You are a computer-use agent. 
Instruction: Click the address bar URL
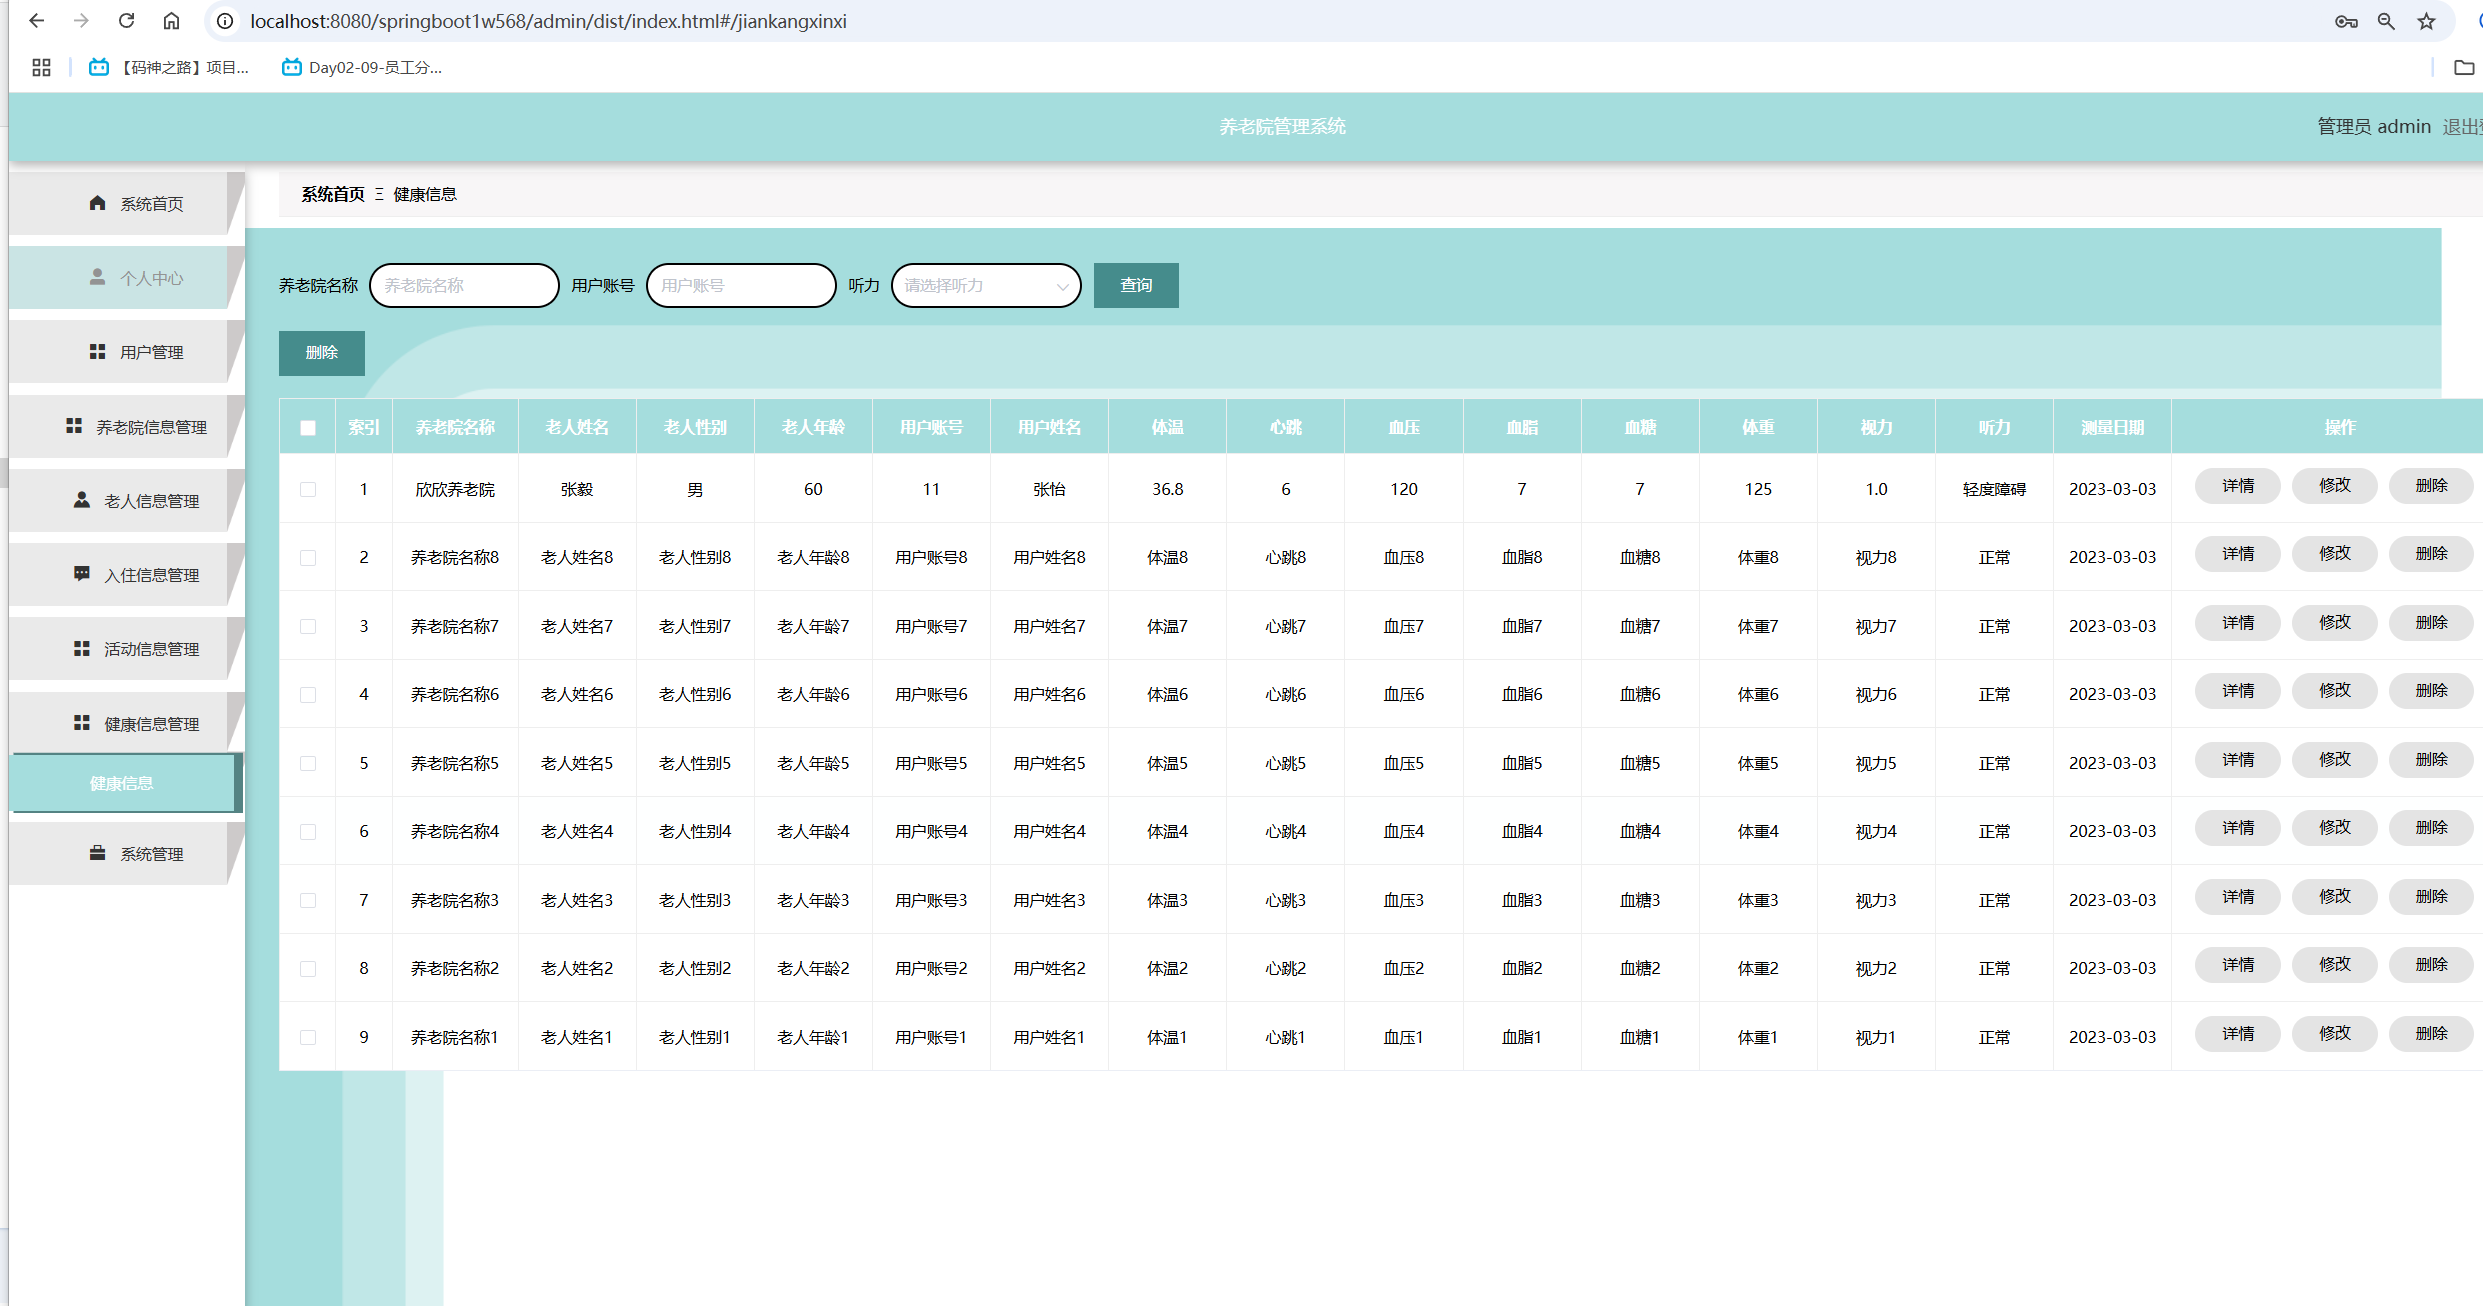click(x=548, y=21)
